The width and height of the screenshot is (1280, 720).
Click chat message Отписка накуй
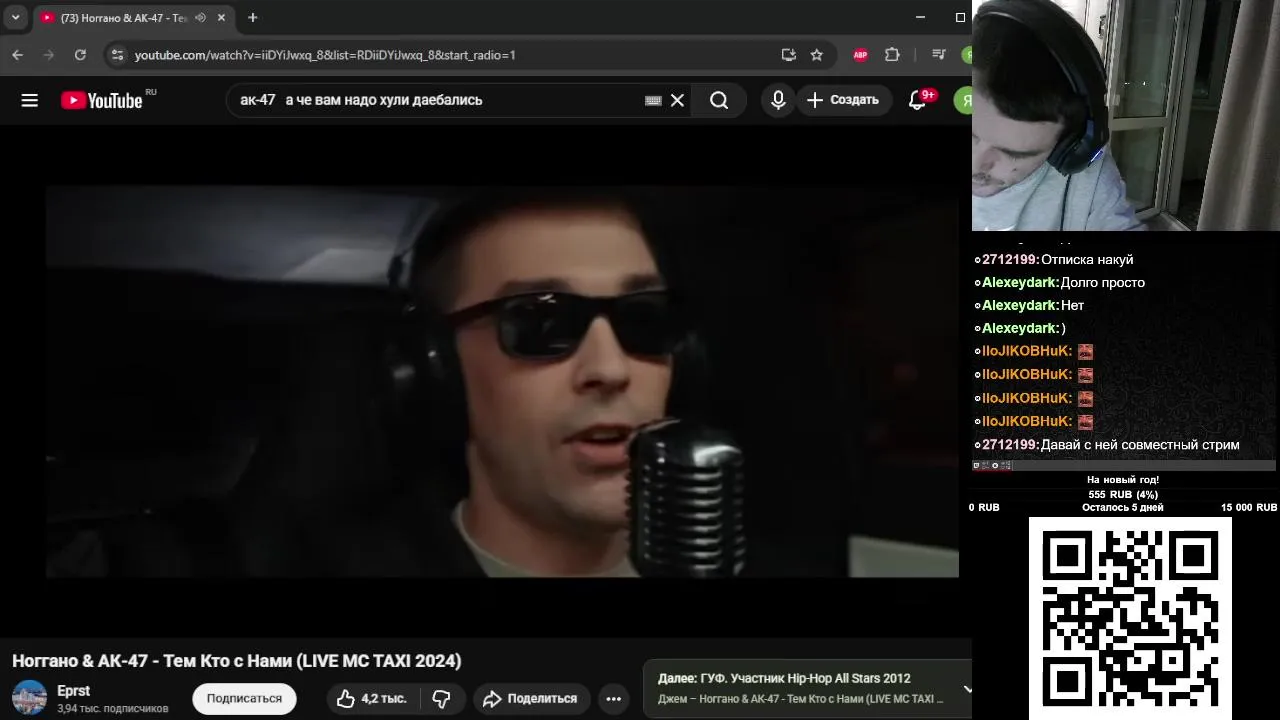click(1087, 260)
